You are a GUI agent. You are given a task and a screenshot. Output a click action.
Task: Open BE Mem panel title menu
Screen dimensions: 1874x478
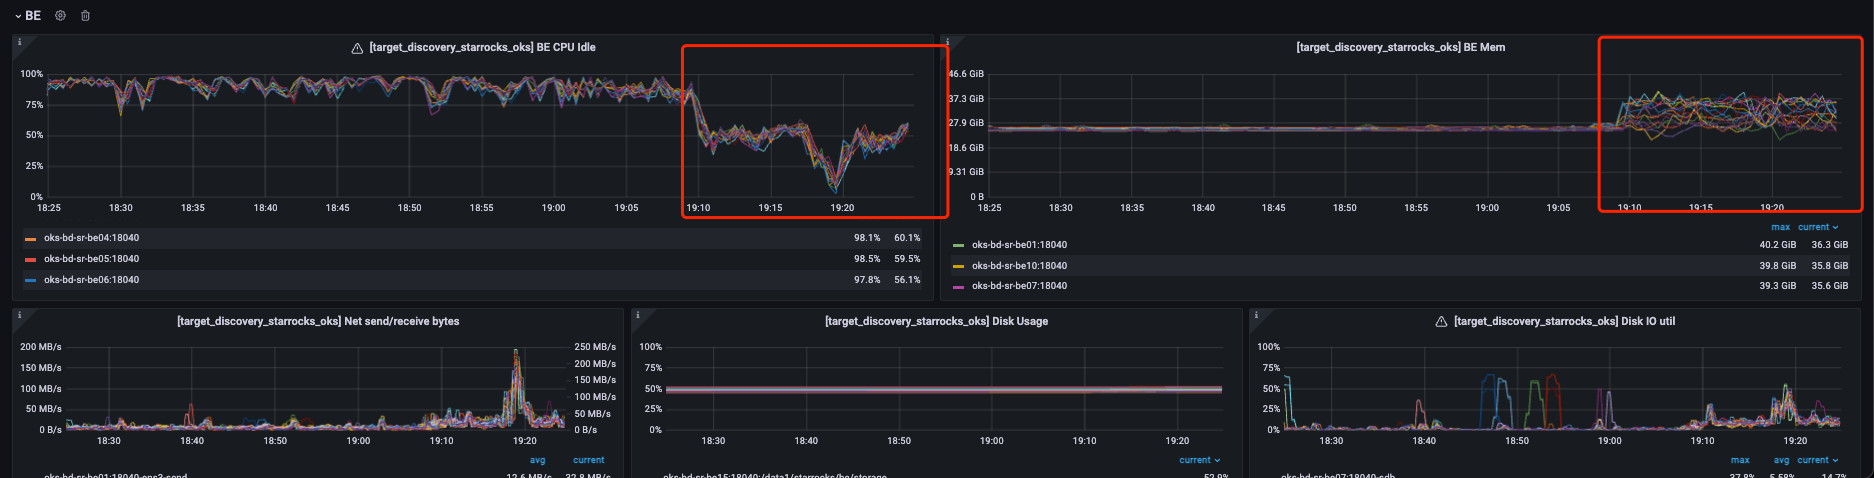[1400, 47]
